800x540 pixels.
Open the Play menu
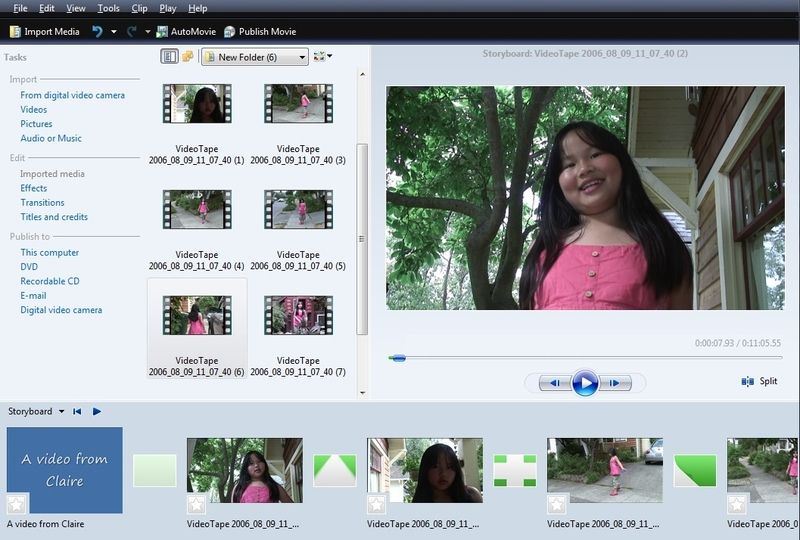click(x=167, y=8)
